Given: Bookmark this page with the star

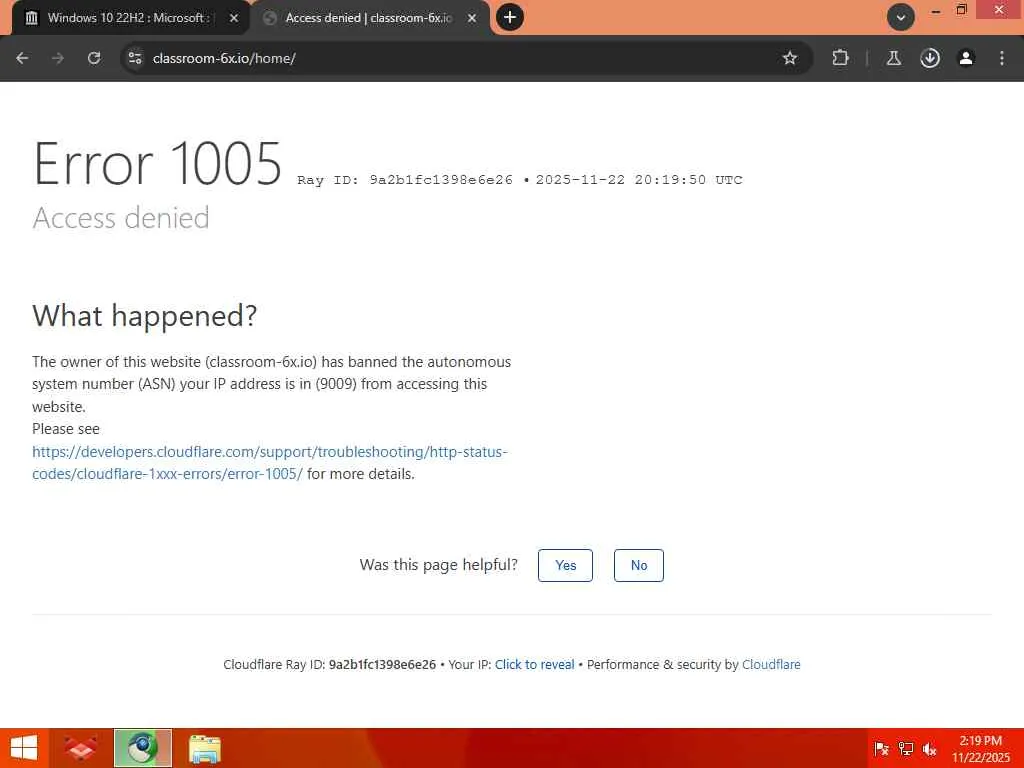Looking at the screenshot, I should [x=790, y=58].
